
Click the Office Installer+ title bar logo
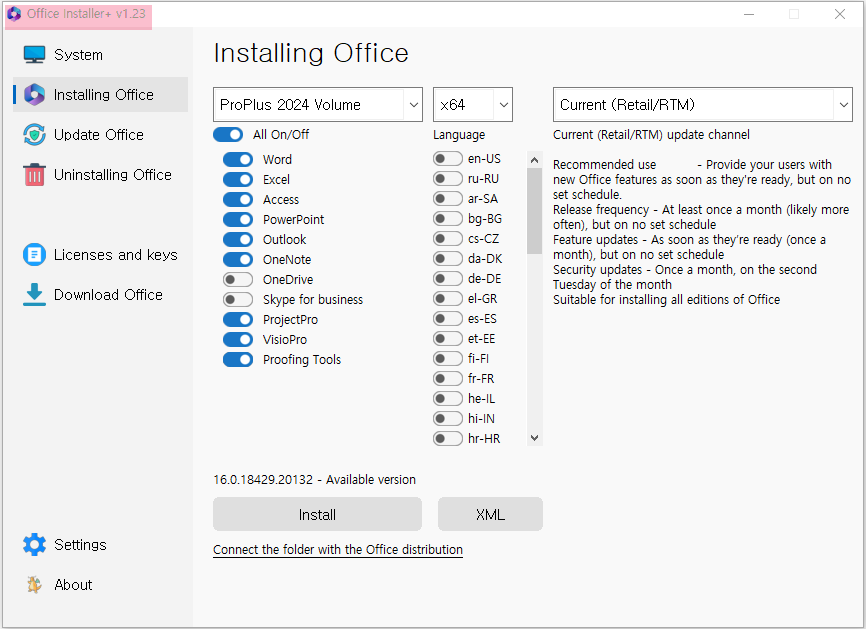(x=14, y=14)
